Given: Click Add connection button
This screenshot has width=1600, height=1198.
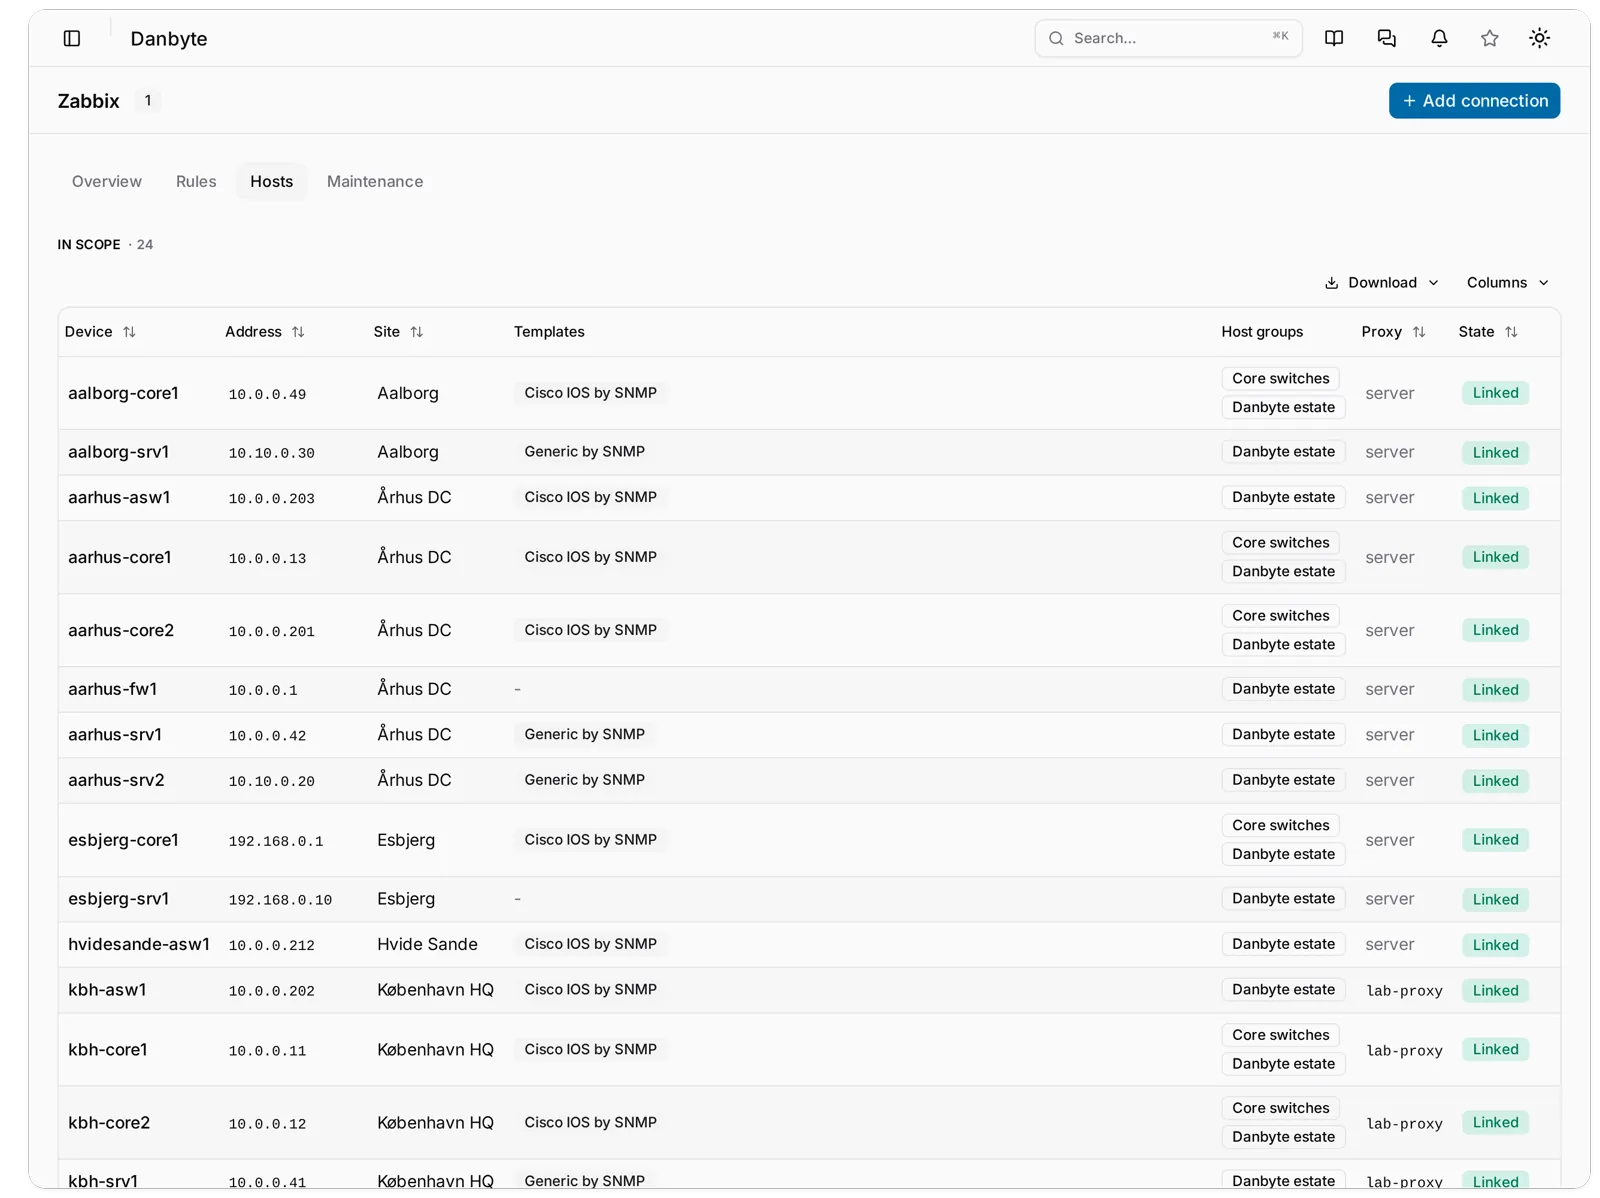Looking at the screenshot, I should (x=1474, y=101).
